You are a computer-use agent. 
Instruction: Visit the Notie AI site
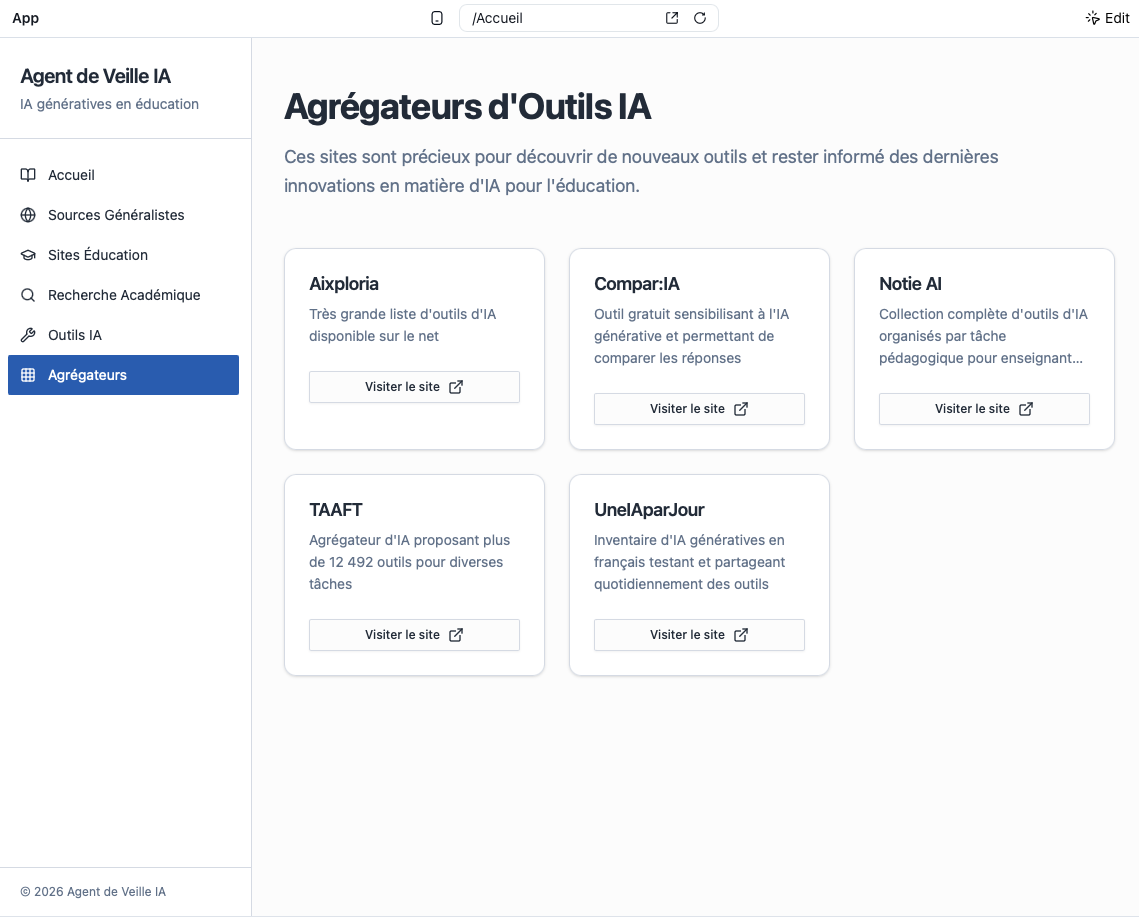pyautogui.click(x=984, y=409)
